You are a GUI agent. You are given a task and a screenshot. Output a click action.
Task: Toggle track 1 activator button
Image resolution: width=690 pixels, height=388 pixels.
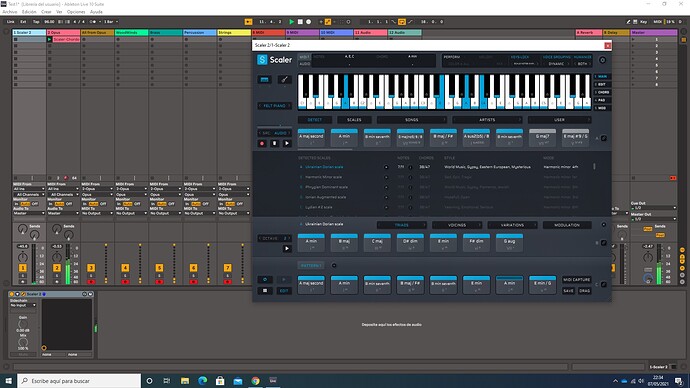point(23,268)
